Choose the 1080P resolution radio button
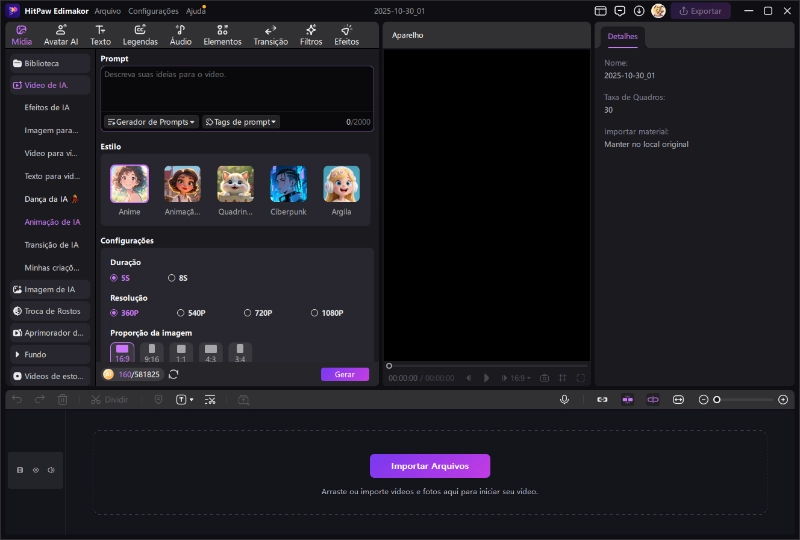 click(315, 313)
